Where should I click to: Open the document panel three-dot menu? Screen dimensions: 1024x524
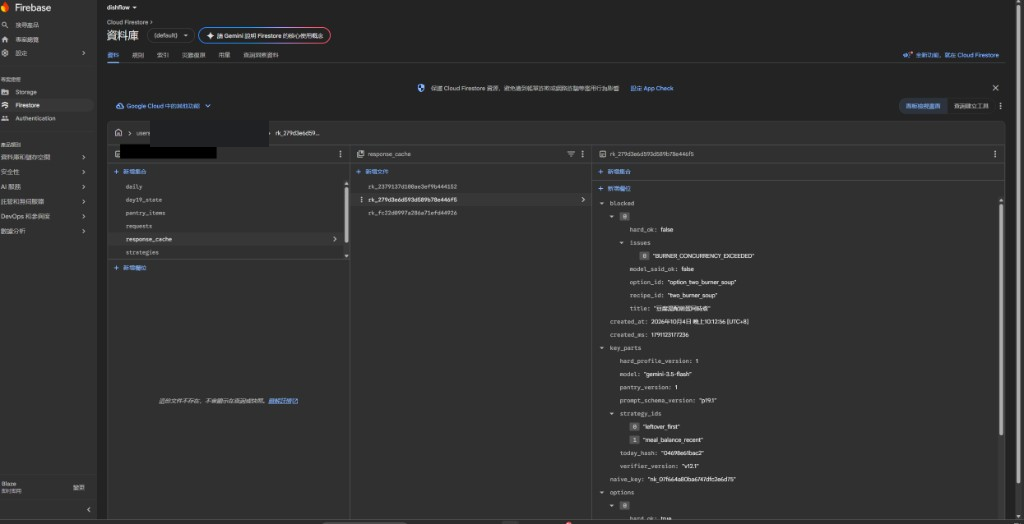pyautogui.click(x=995, y=154)
